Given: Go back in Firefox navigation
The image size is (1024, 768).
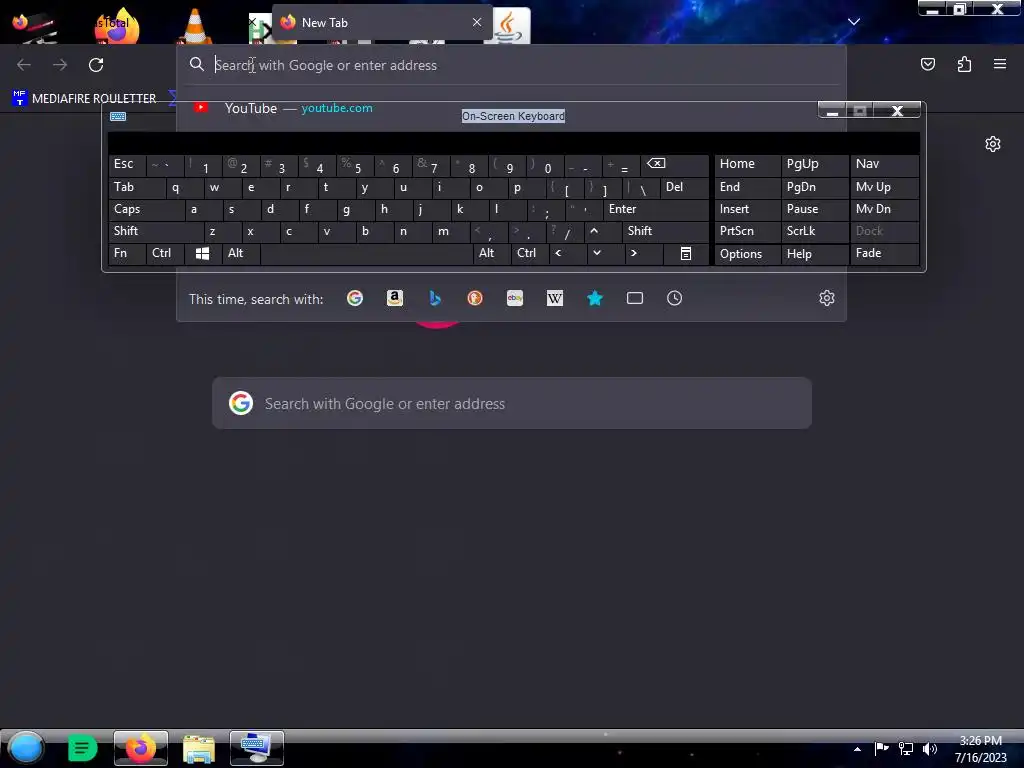Looking at the screenshot, I should pyautogui.click(x=24, y=65).
